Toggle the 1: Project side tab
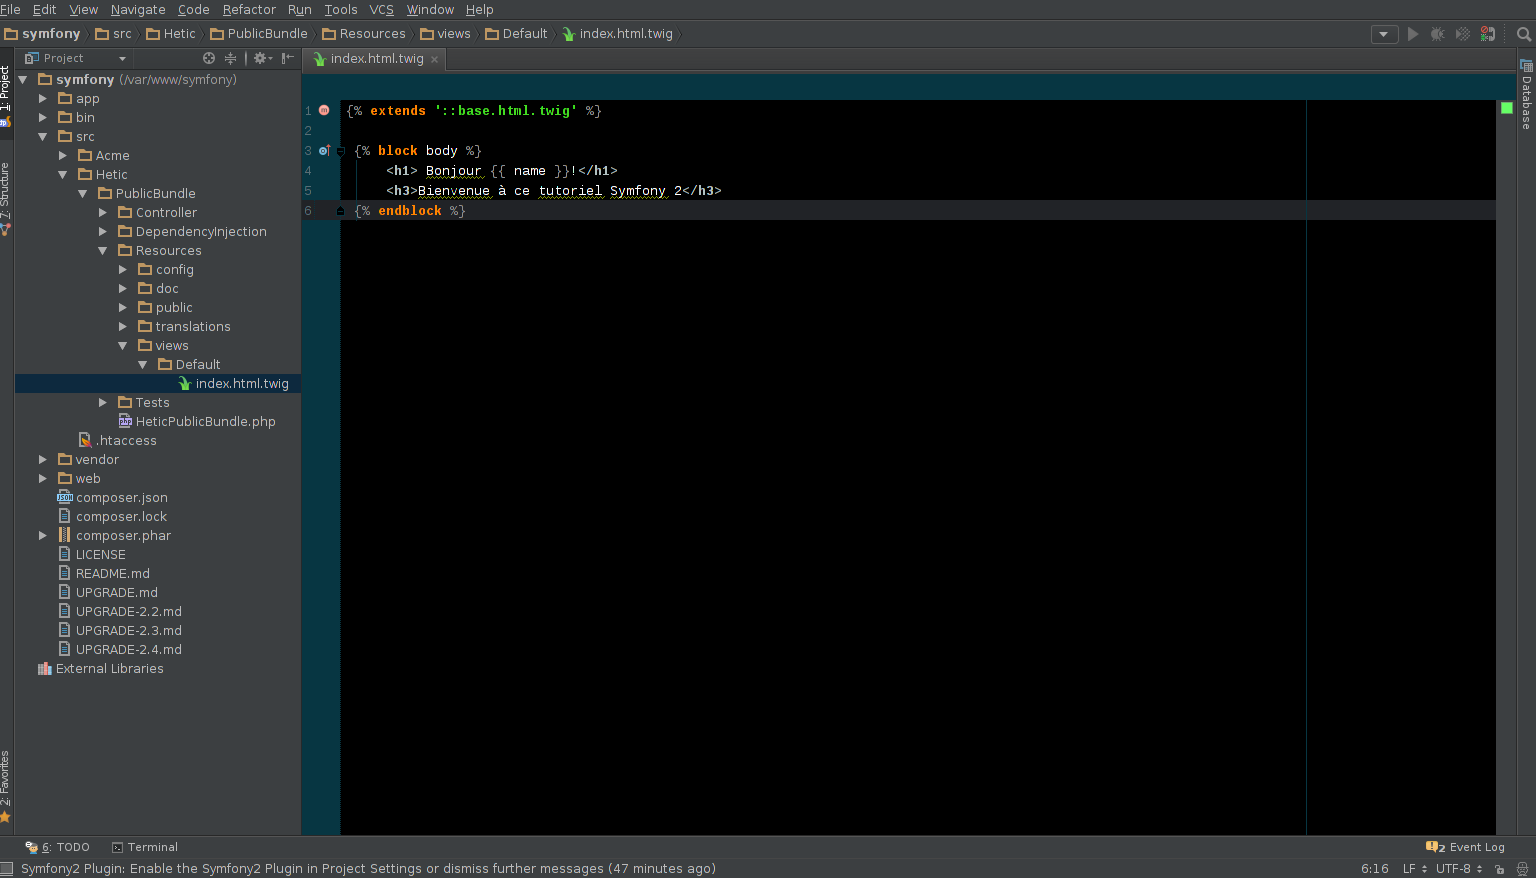 click(x=6, y=96)
